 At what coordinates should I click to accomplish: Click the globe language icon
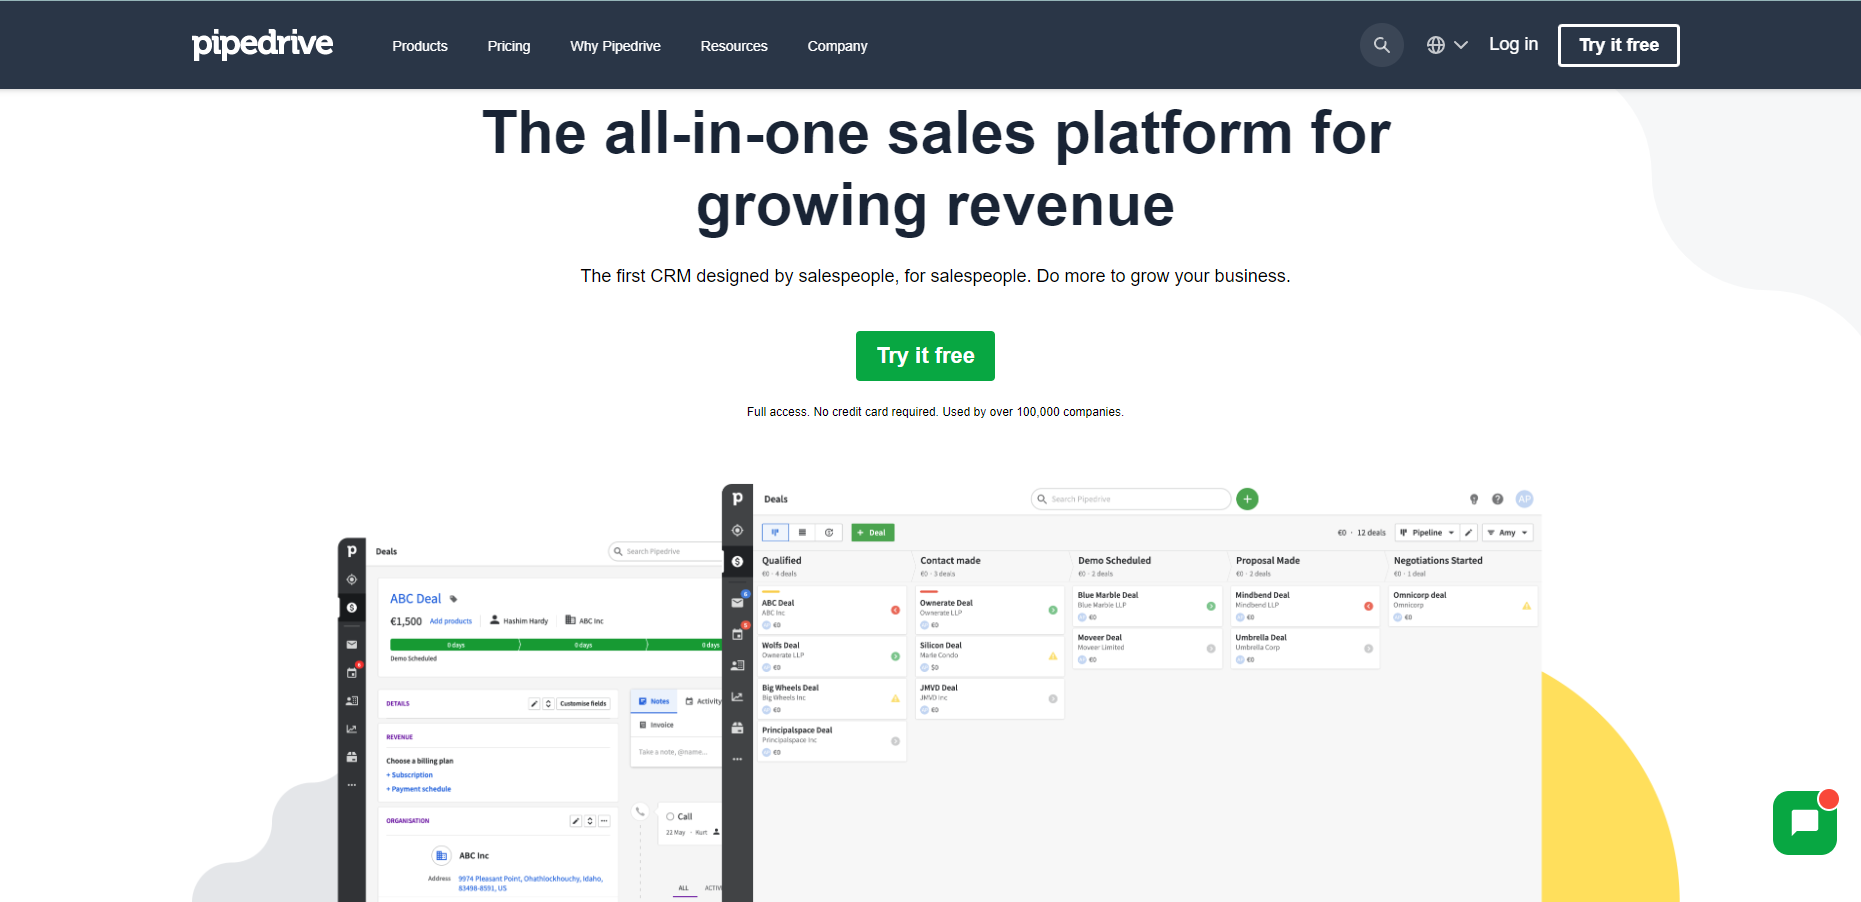pos(1436,45)
